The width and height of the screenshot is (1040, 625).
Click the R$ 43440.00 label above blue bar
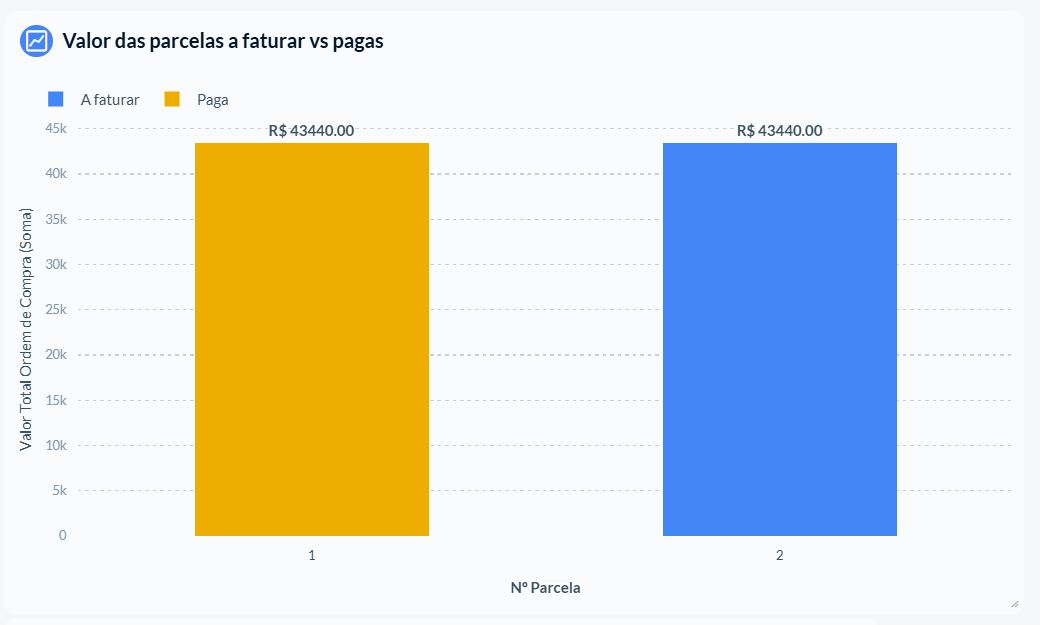tap(779, 131)
